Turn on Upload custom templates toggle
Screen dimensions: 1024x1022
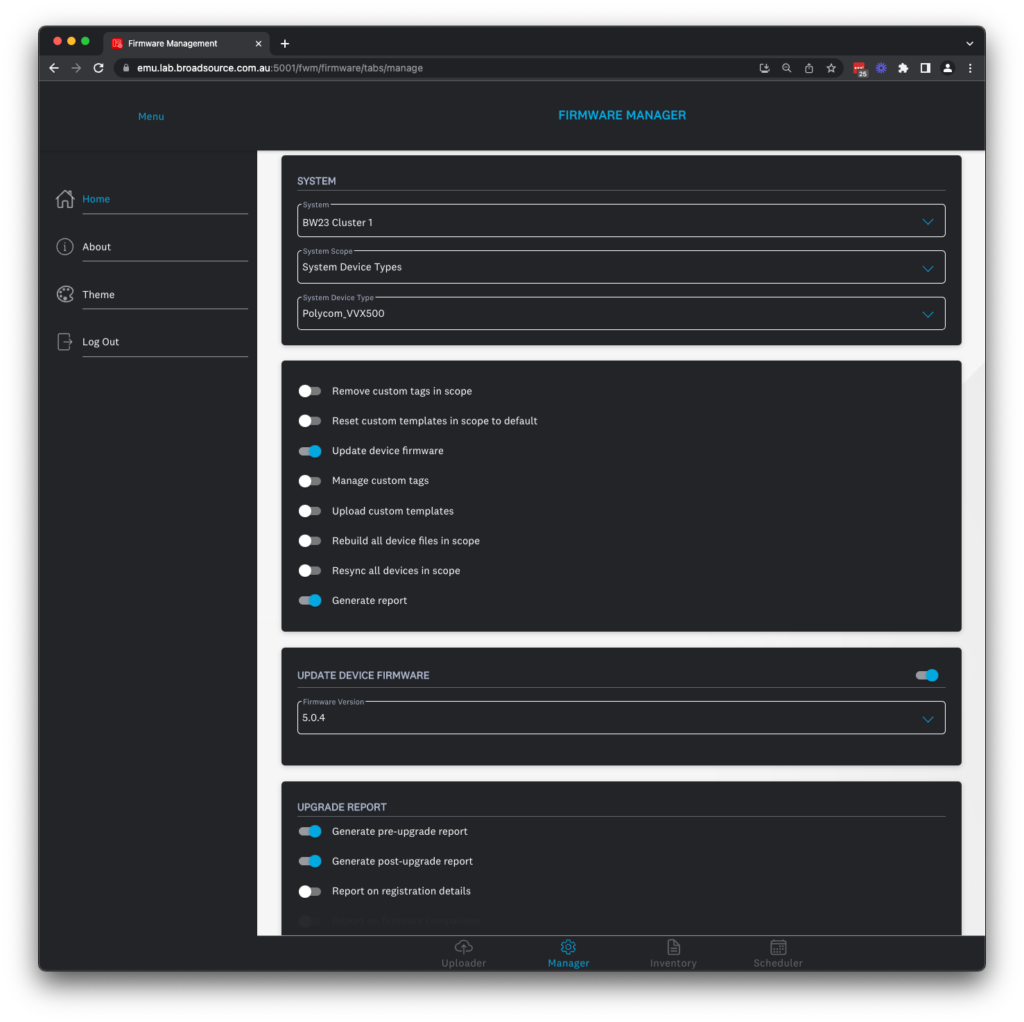[x=310, y=511]
